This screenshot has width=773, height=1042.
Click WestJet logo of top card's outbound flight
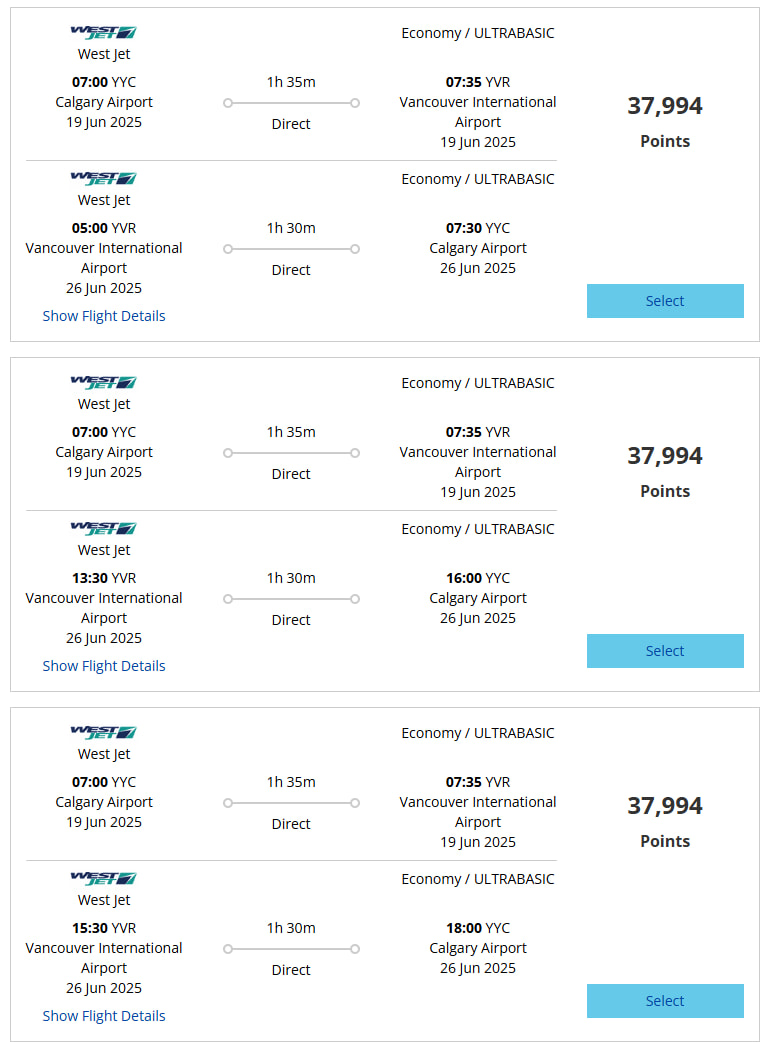(103, 33)
